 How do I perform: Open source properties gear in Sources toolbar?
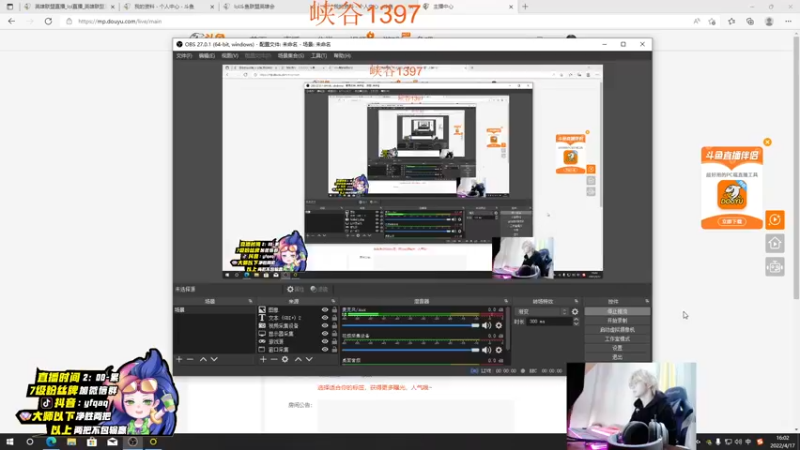[285, 359]
